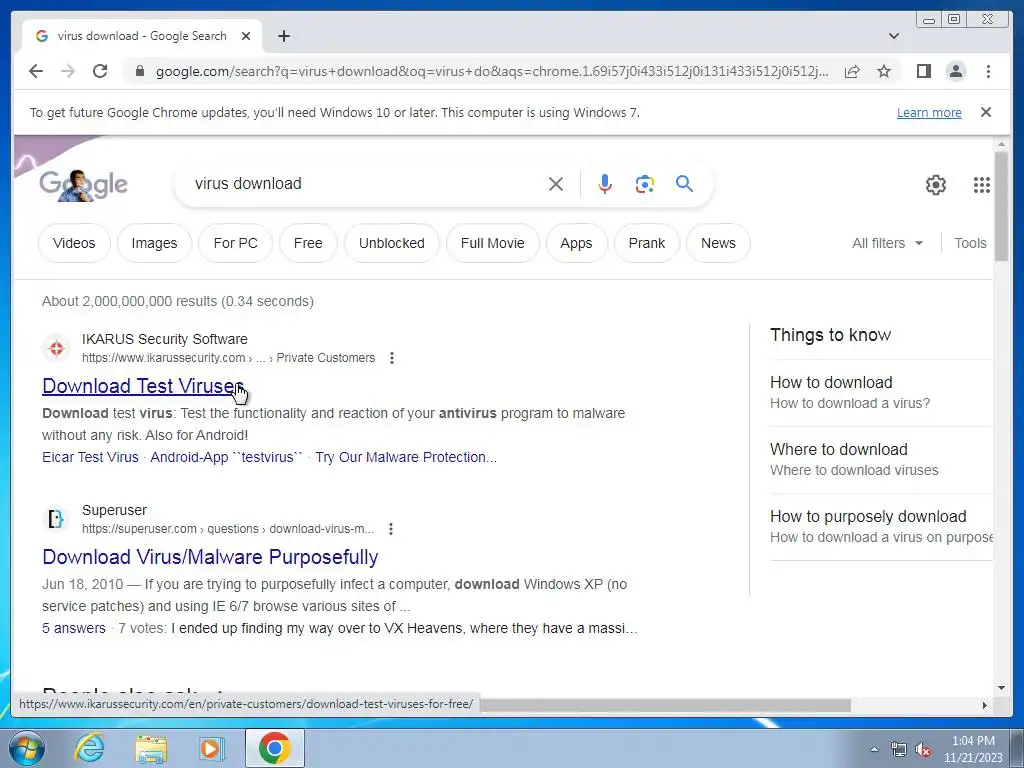The width and height of the screenshot is (1024, 768).
Task: Open the more options dots for Superuser result
Action: 391,529
